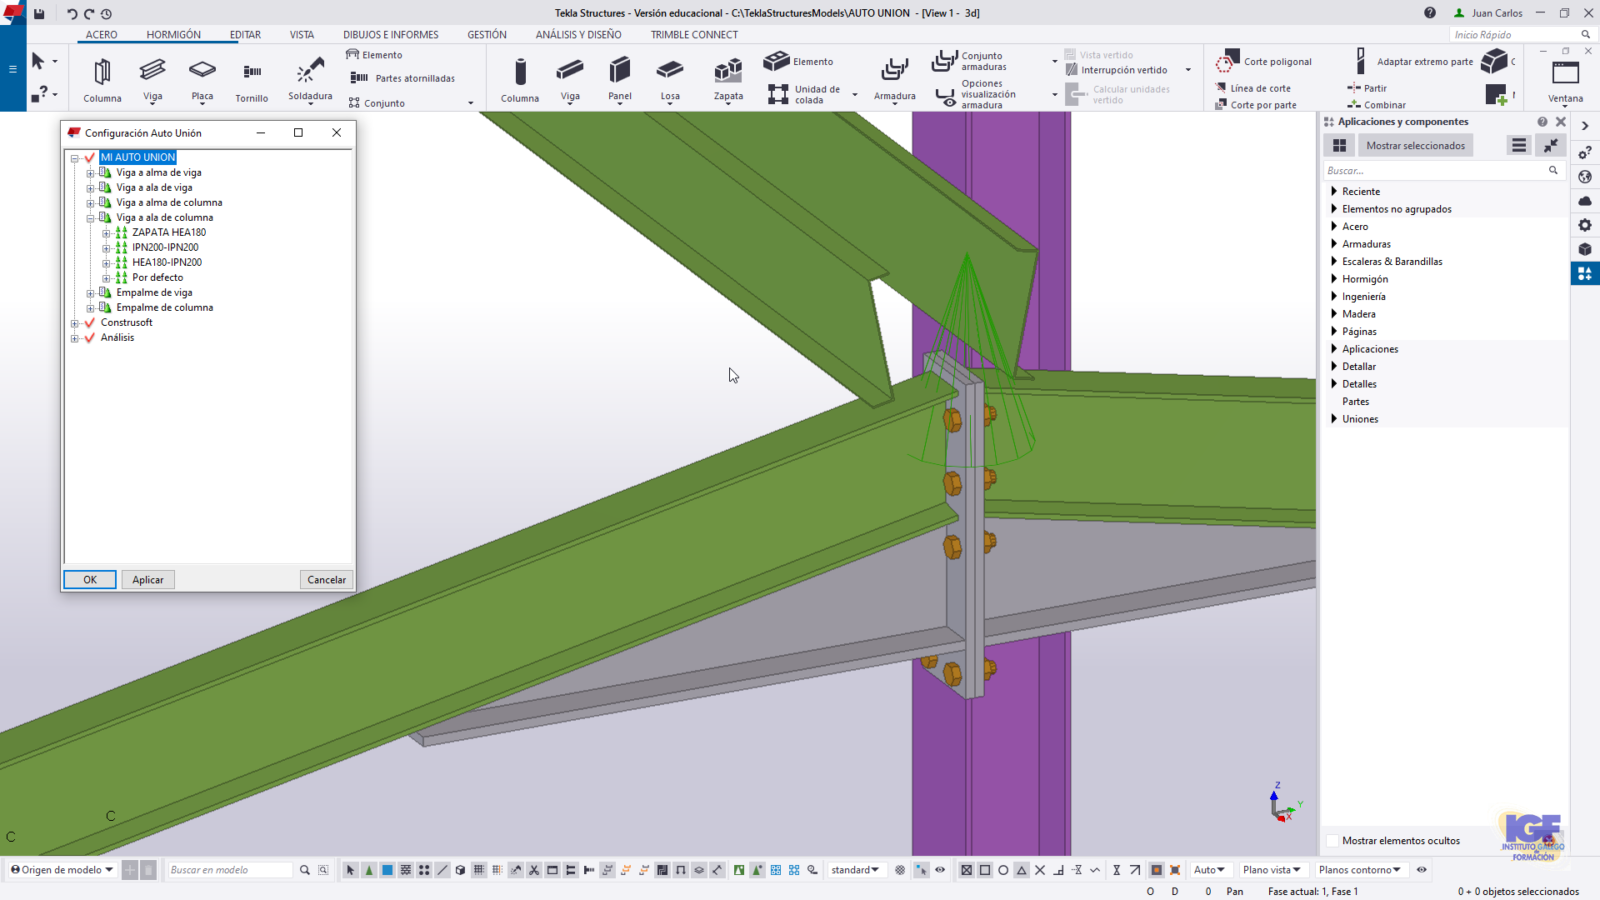This screenshot has height=900, width=1600.
Task: Click the Placa plate tool
Action: [x=202, y=79]
